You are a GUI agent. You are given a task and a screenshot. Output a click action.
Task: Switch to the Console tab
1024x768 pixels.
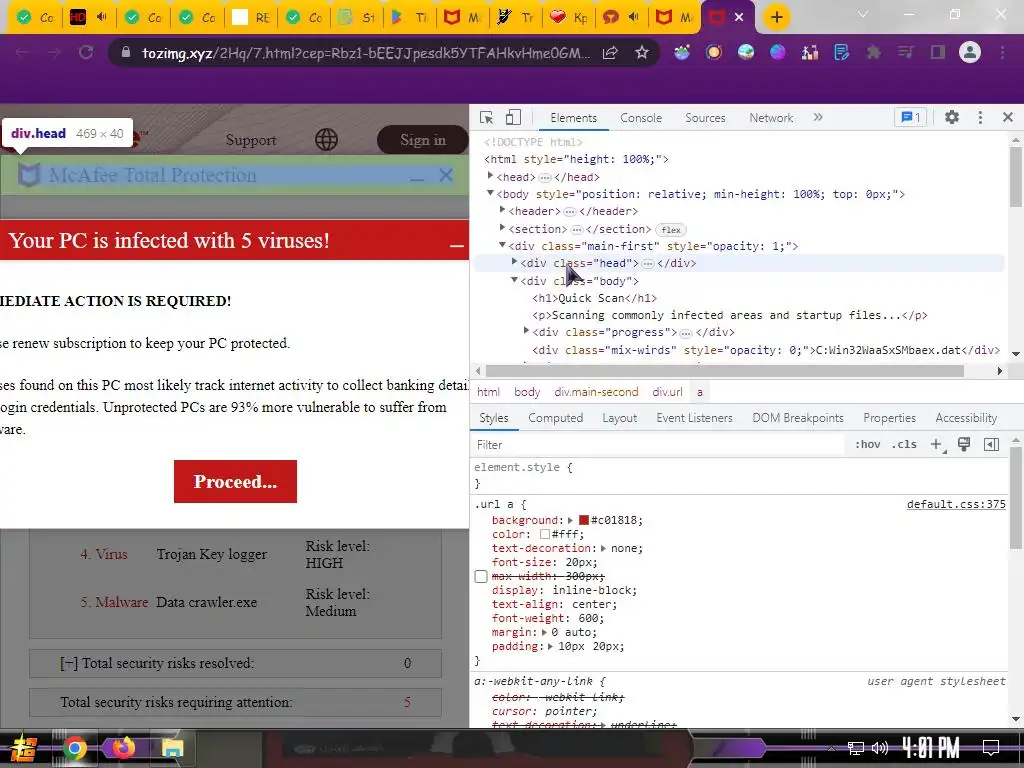pos(641,118)
